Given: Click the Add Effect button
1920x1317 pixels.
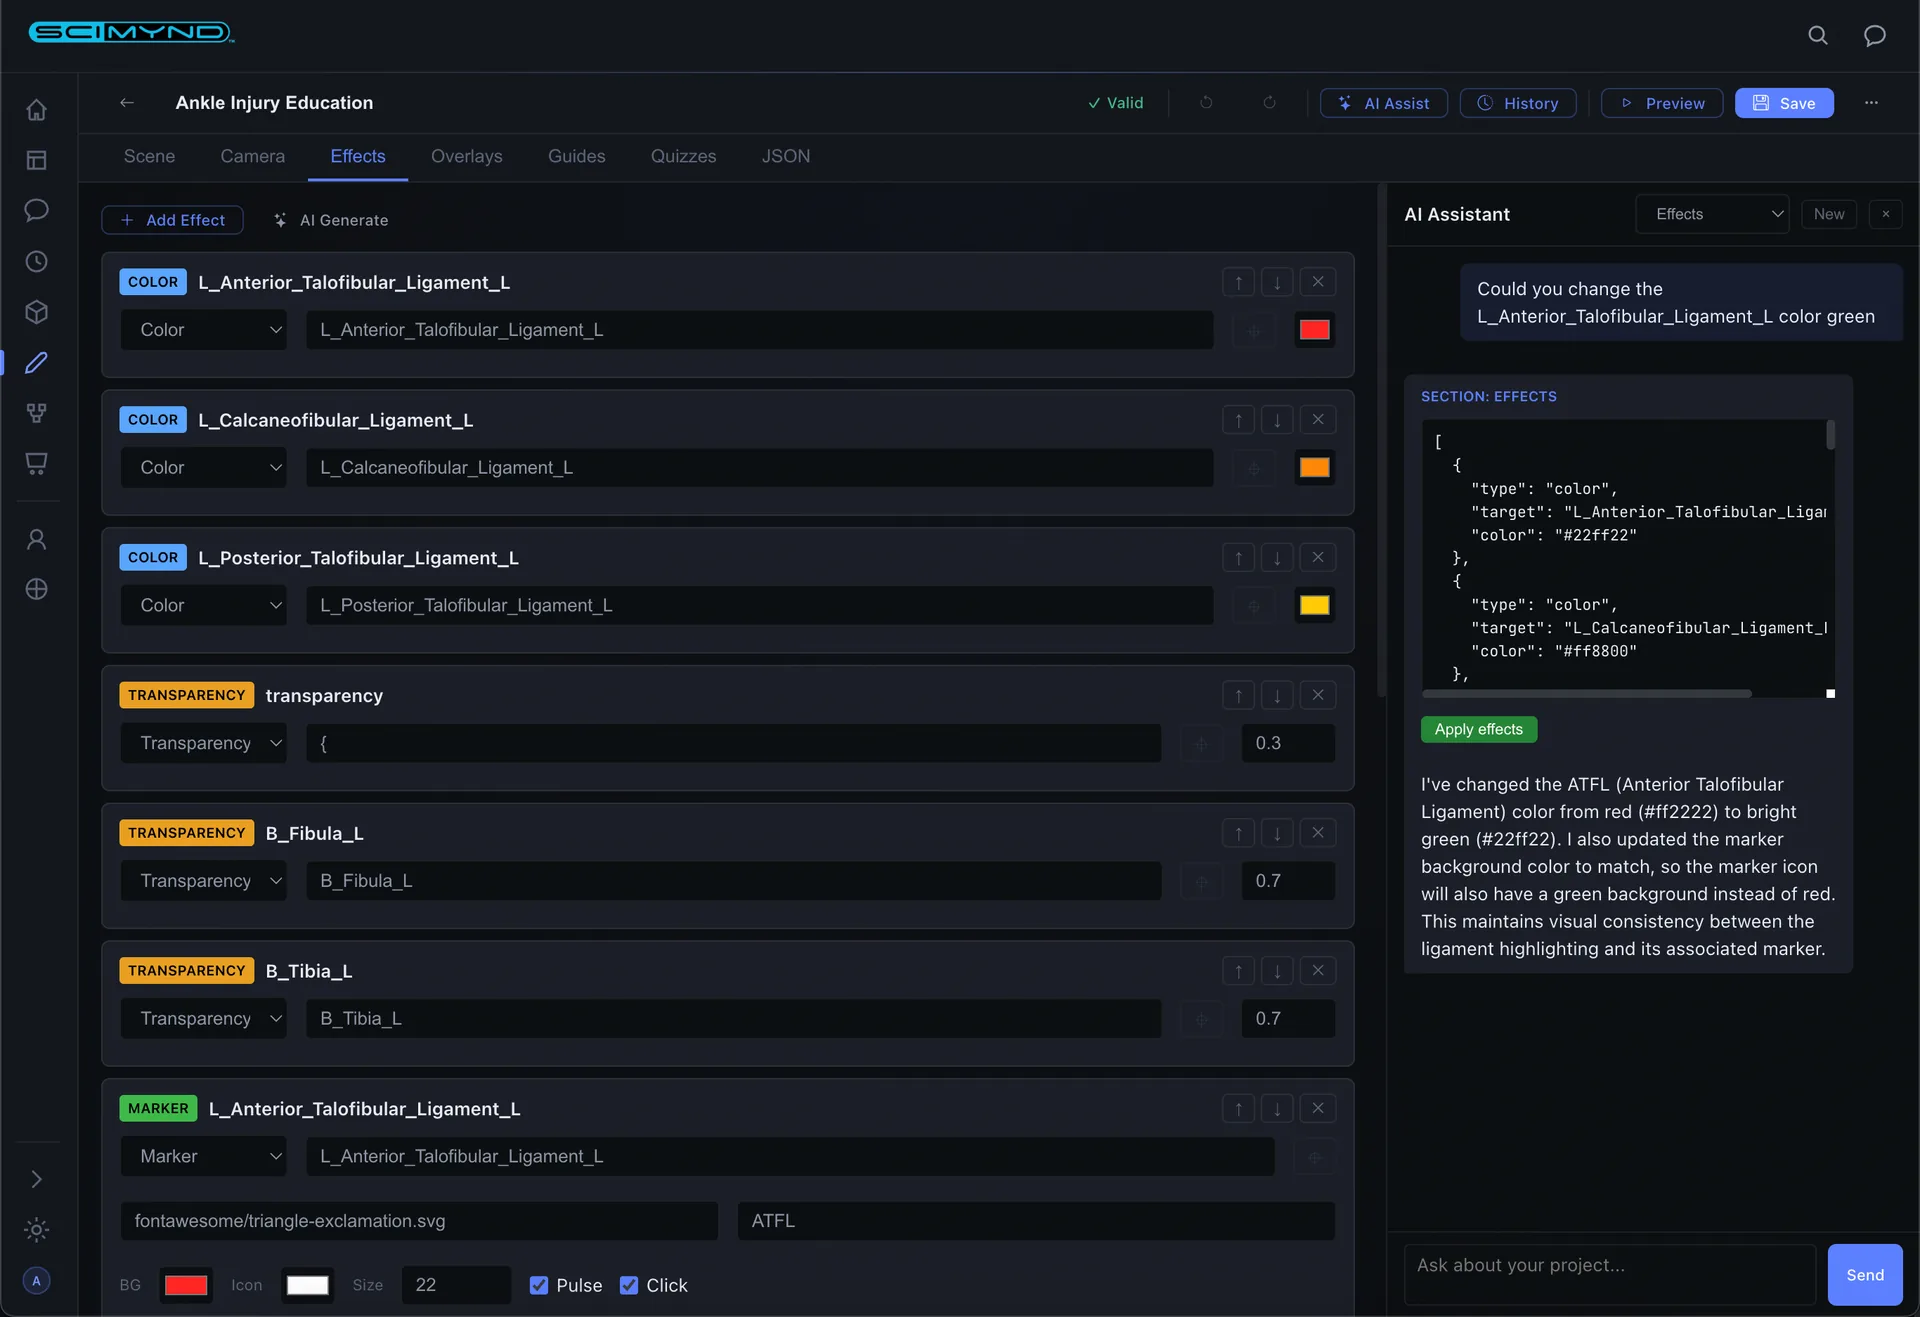Looking at the screenshot, I should pyautogui.click(x=172, y=220).
